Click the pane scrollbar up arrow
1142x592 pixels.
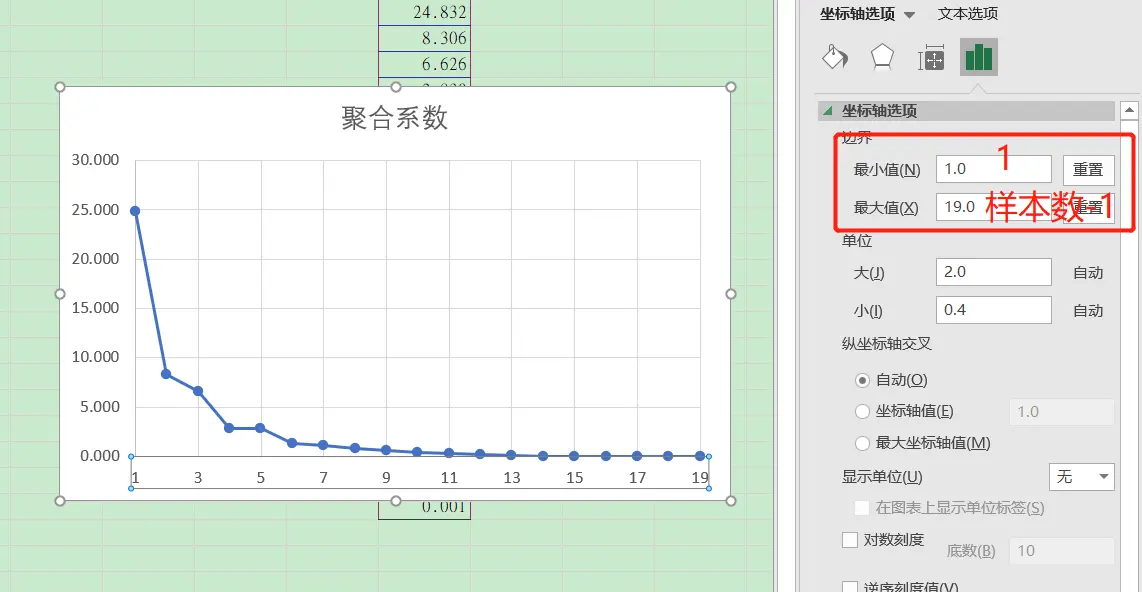click(x=1129, y=111)
